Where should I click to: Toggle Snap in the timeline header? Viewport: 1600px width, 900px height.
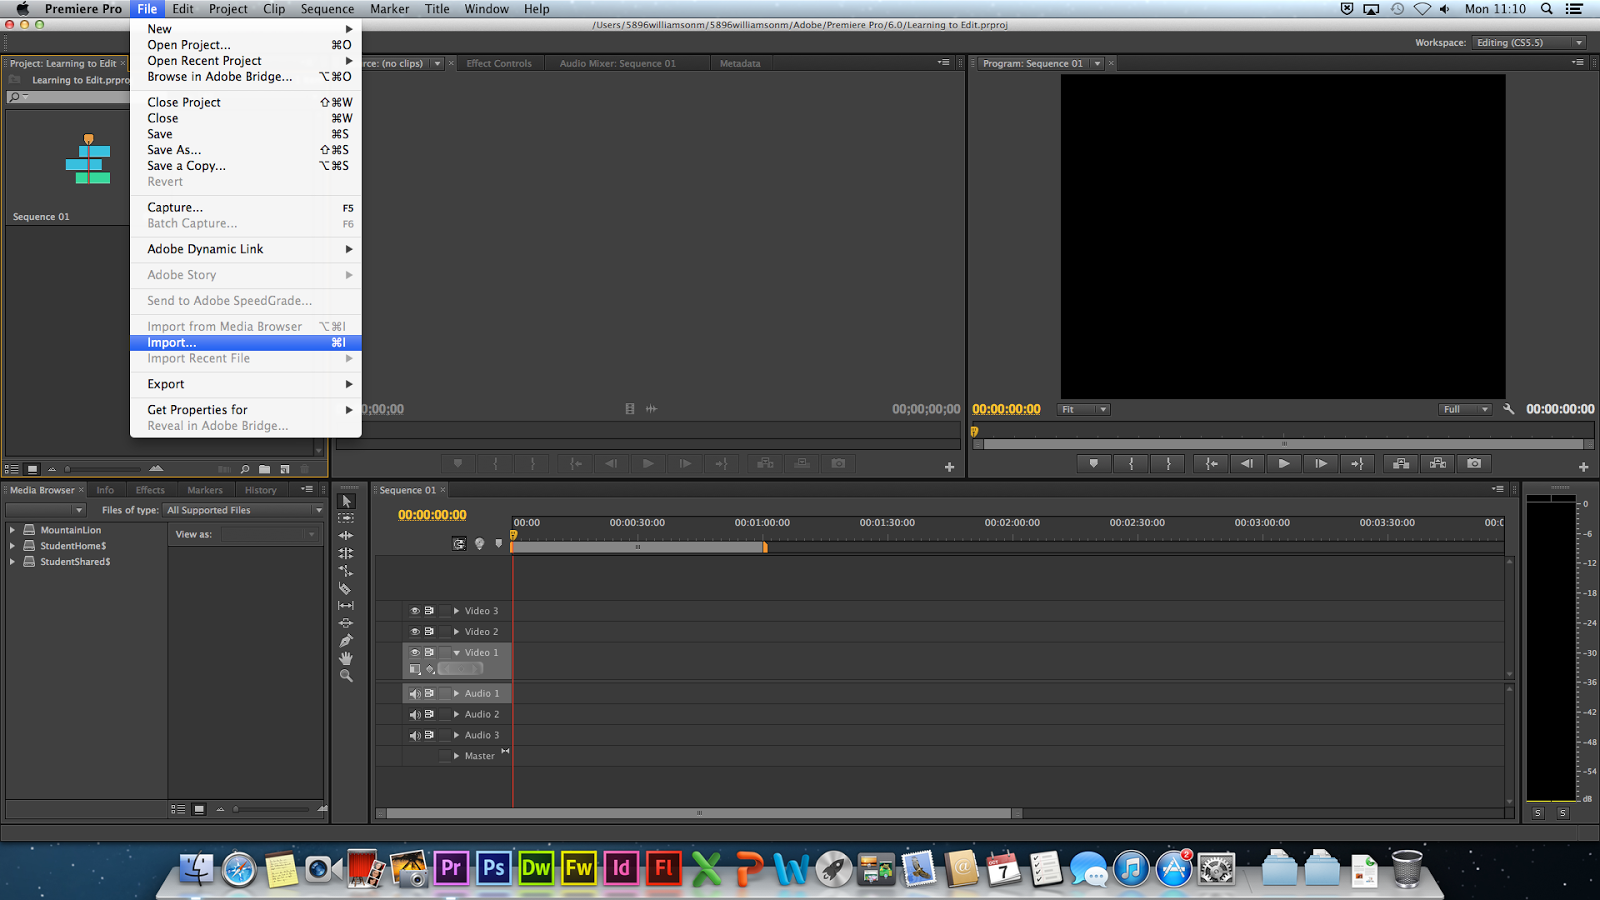tap(459, 544)
